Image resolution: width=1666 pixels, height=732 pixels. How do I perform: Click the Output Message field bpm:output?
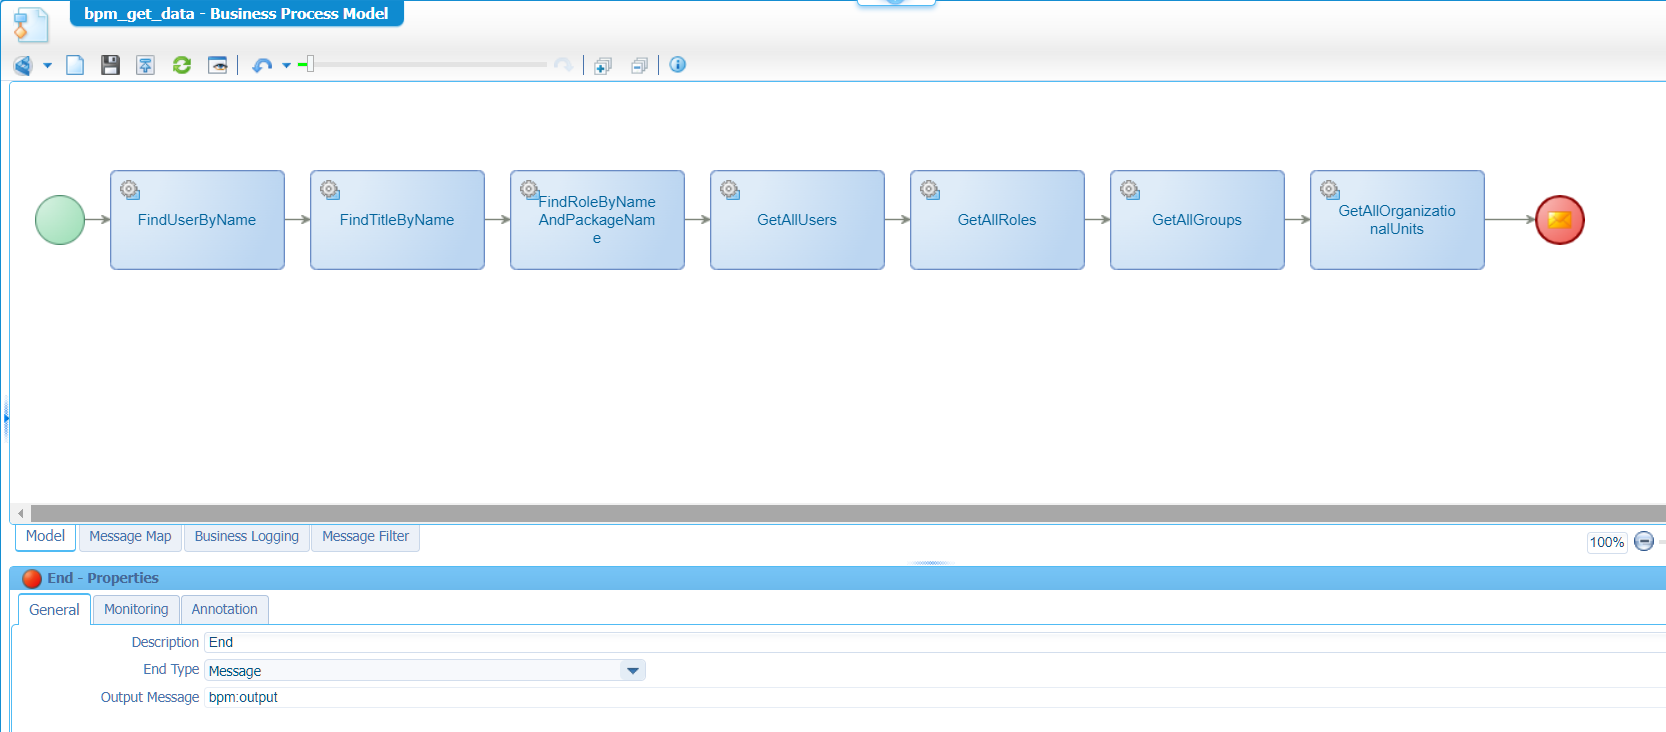(x=935, y=697)
